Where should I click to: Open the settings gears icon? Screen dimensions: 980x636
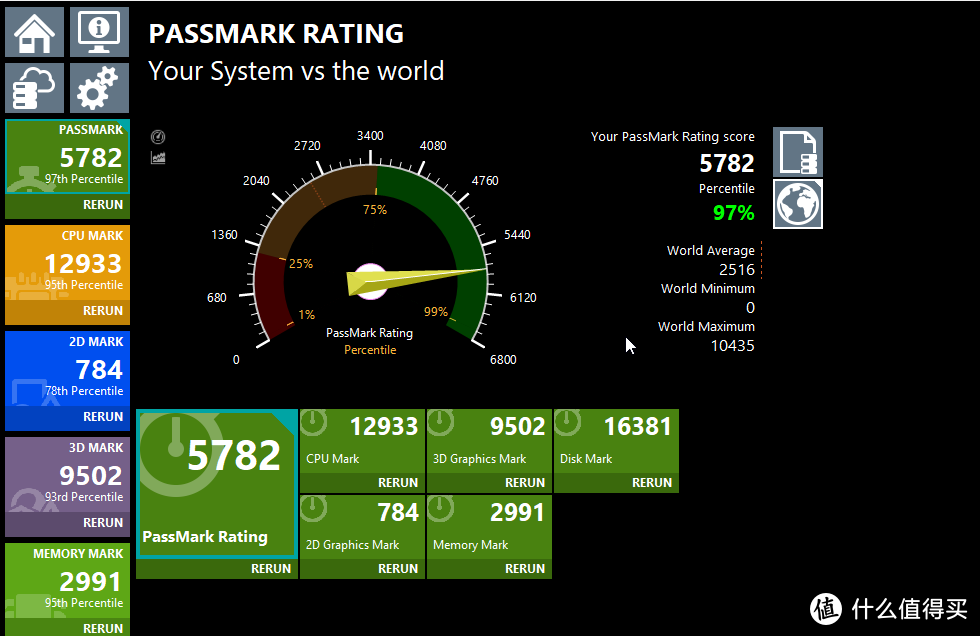(99, 87)
